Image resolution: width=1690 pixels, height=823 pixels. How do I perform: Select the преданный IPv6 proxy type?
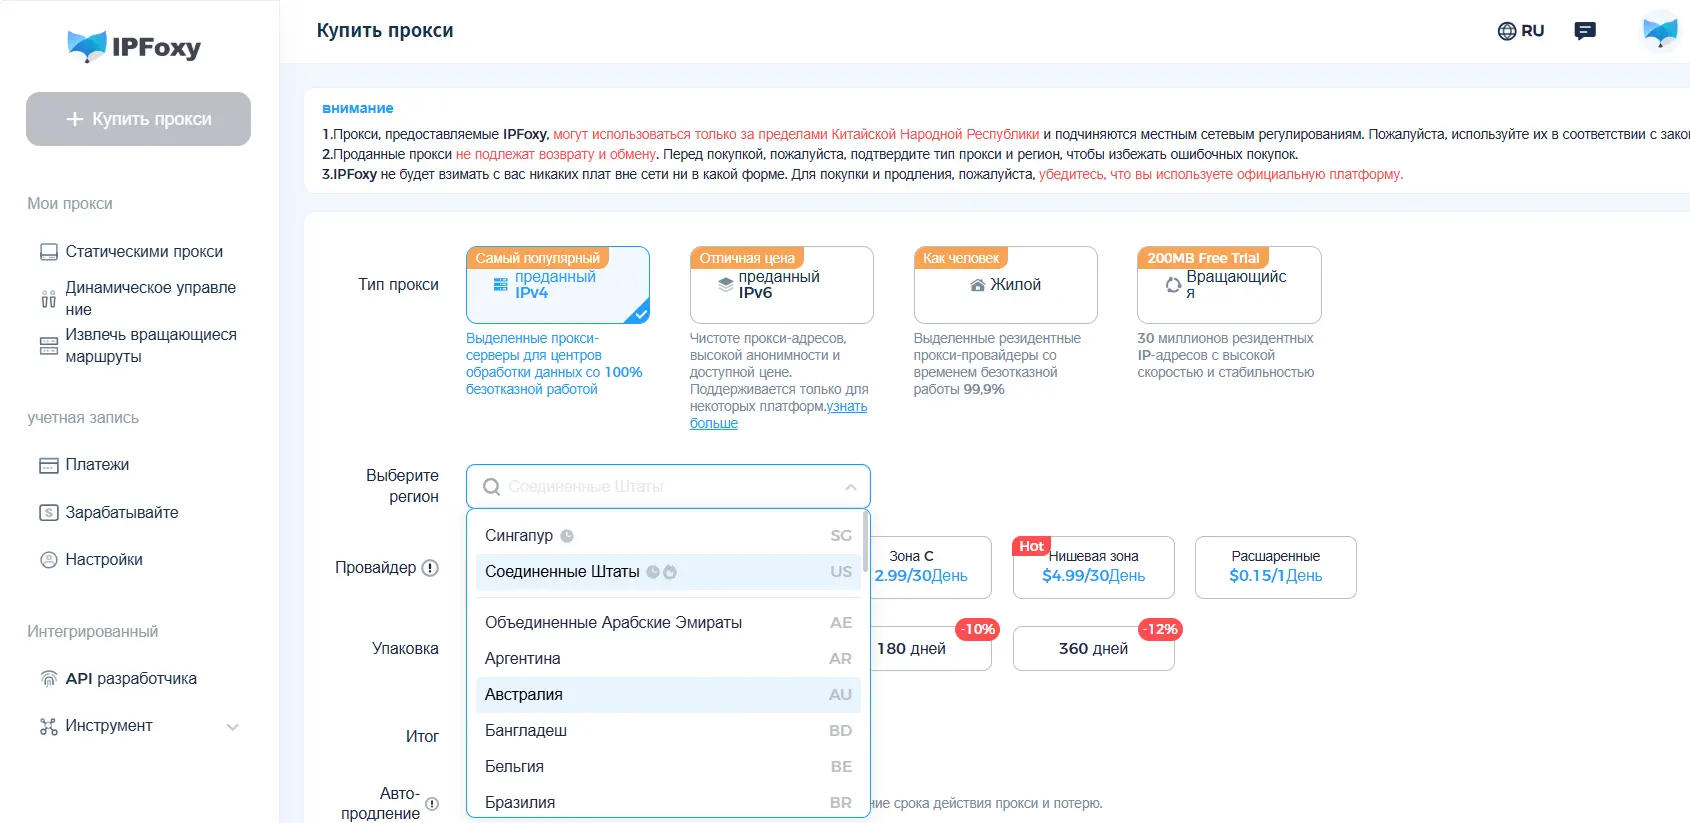(781, 285)
